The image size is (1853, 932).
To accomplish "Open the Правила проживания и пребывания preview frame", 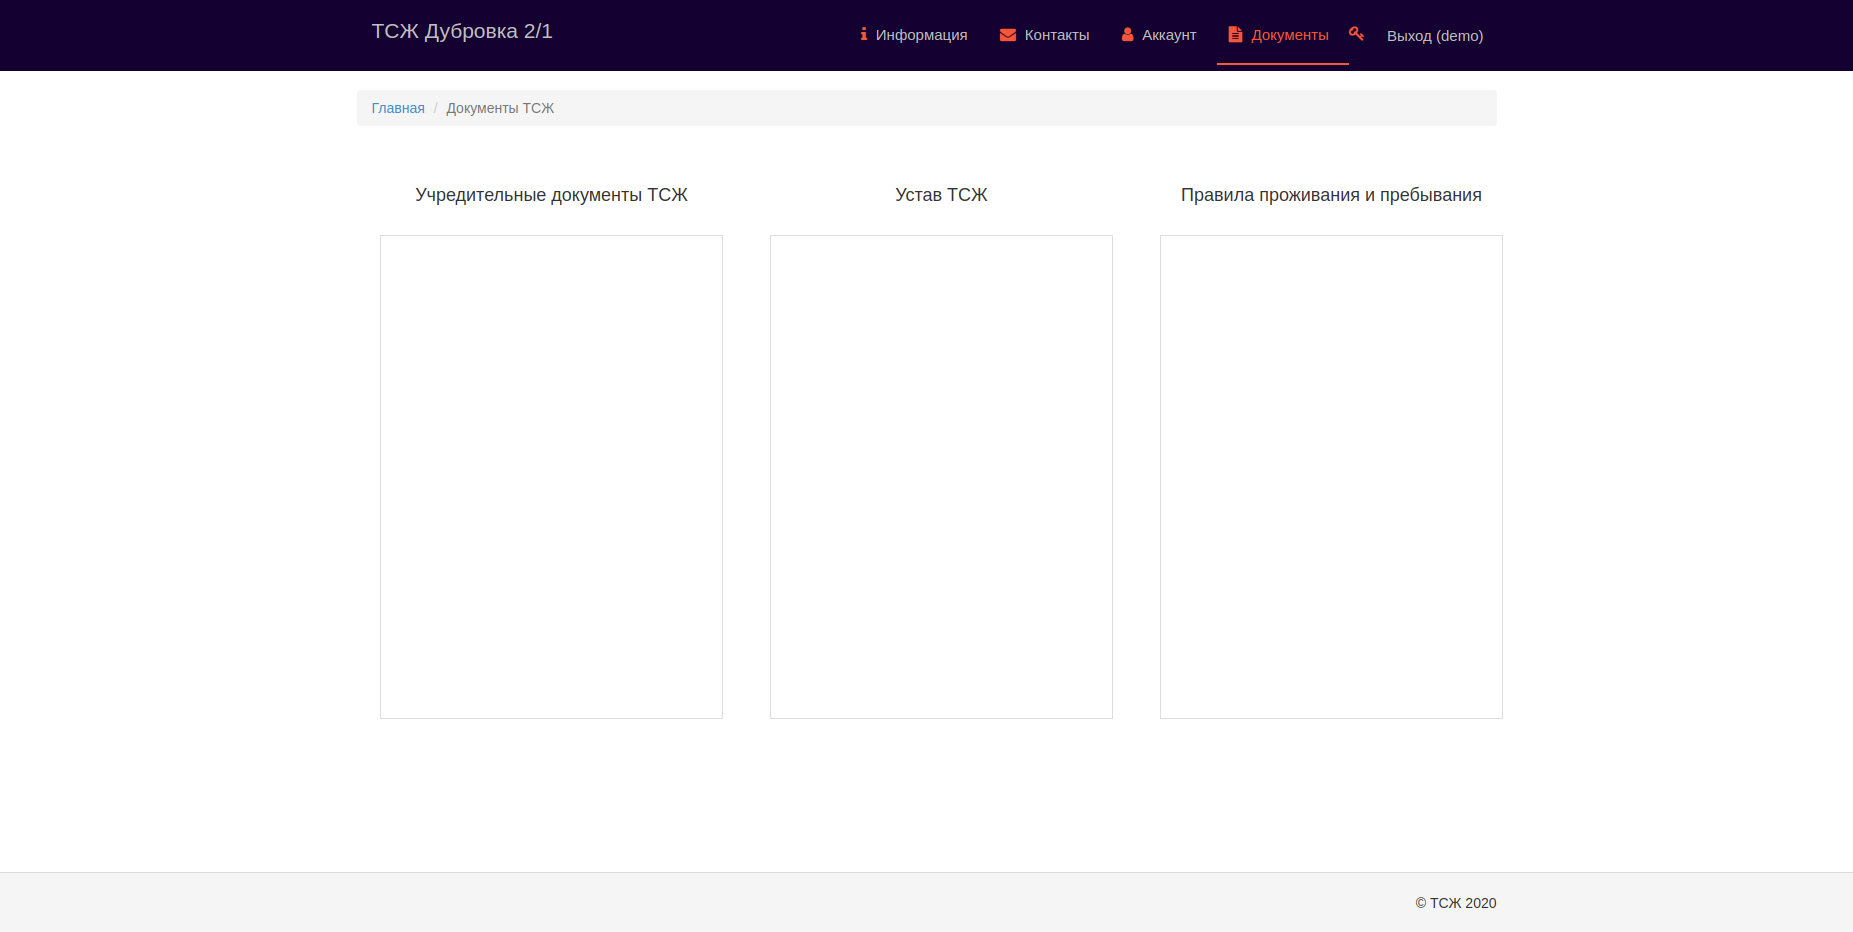I will click(x=1331, y=477).
